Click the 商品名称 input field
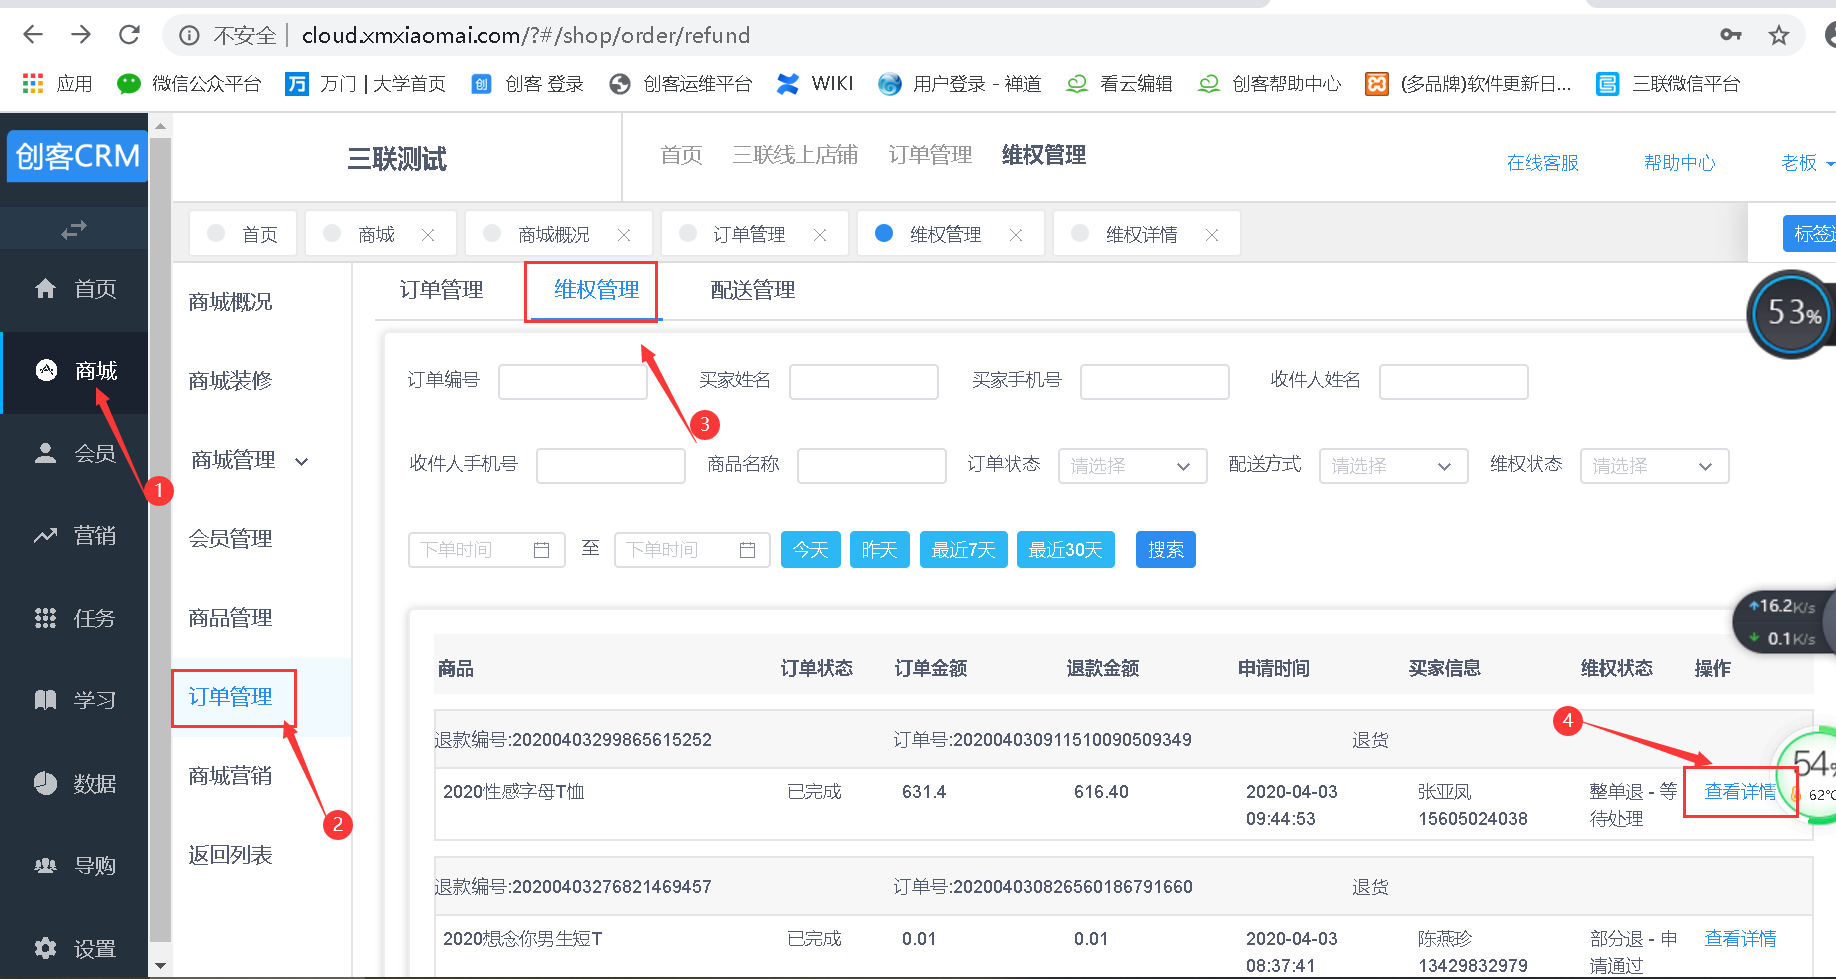 (872, 466)
